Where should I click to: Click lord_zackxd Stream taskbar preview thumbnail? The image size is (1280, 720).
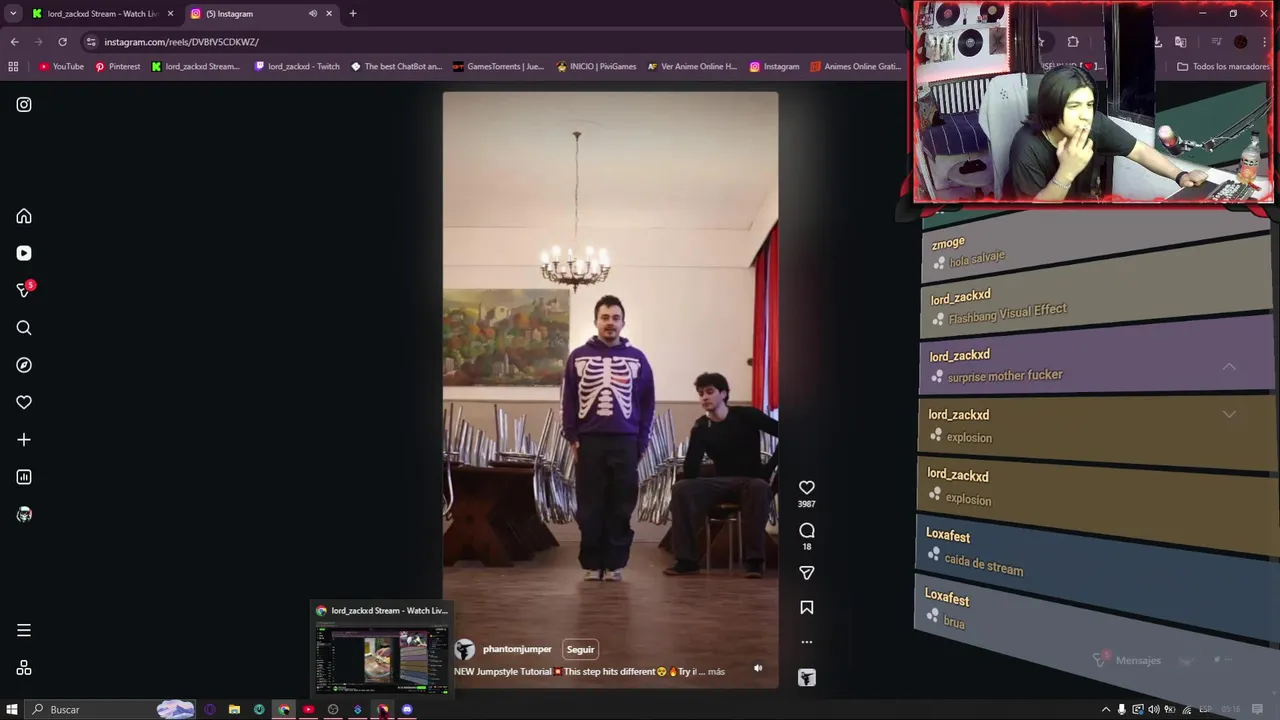tap(381, 651)
